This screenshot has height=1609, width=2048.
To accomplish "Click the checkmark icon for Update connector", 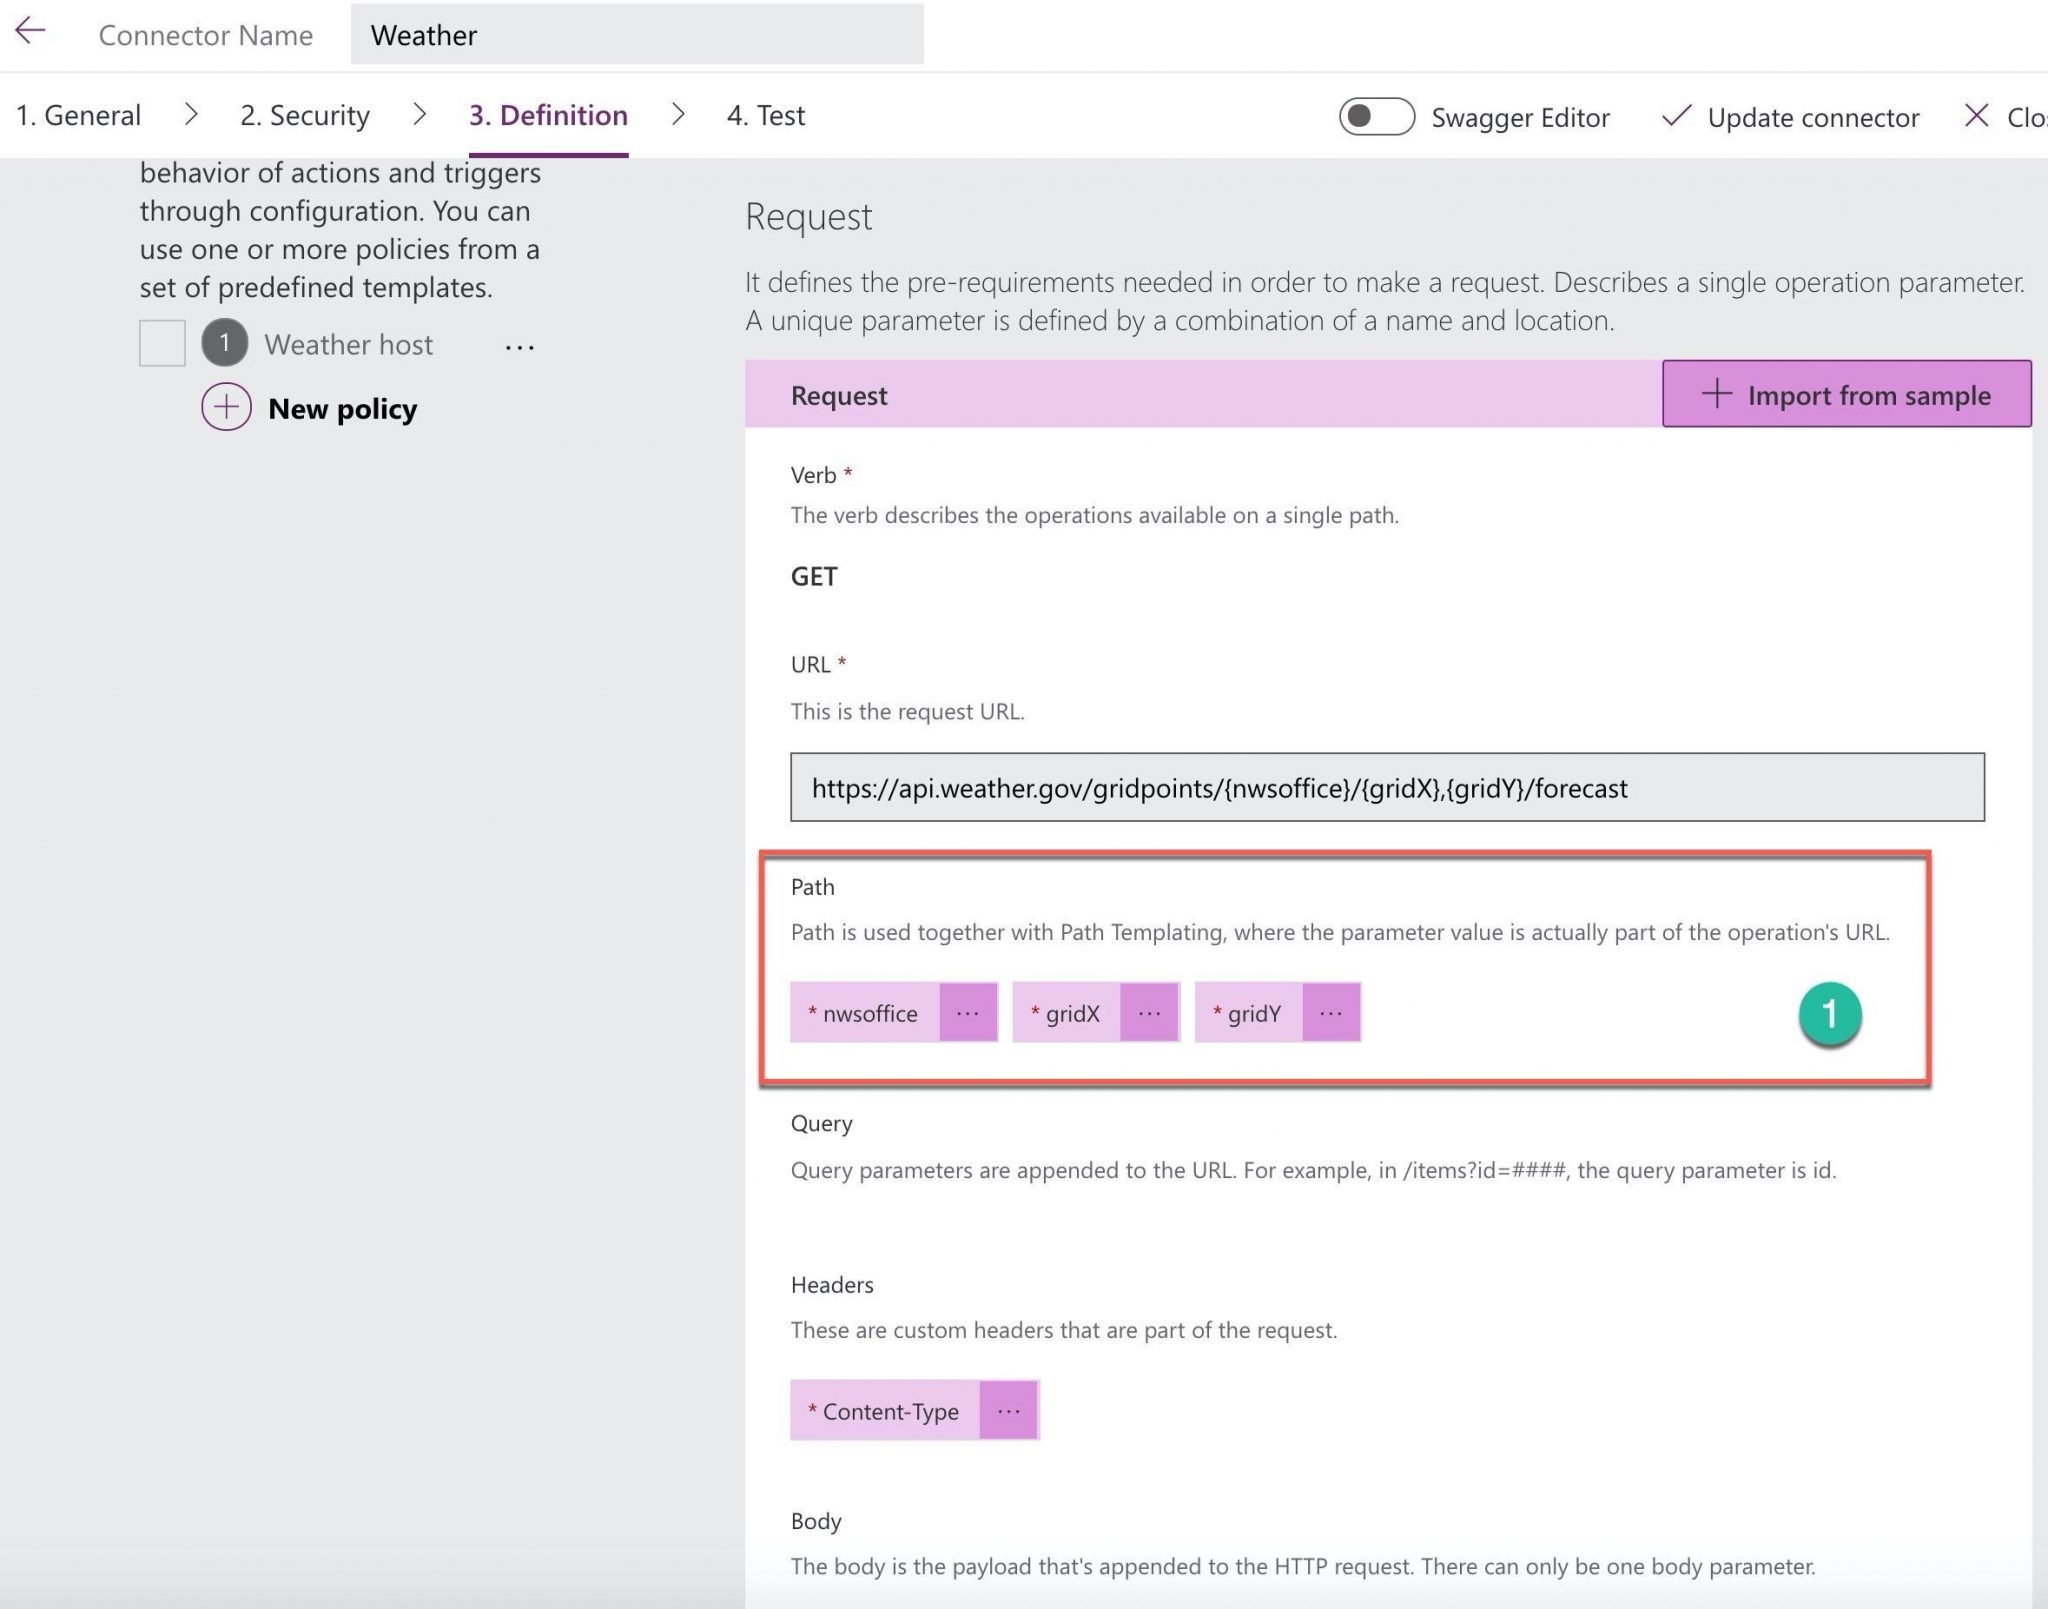I will pos(1675,116).
